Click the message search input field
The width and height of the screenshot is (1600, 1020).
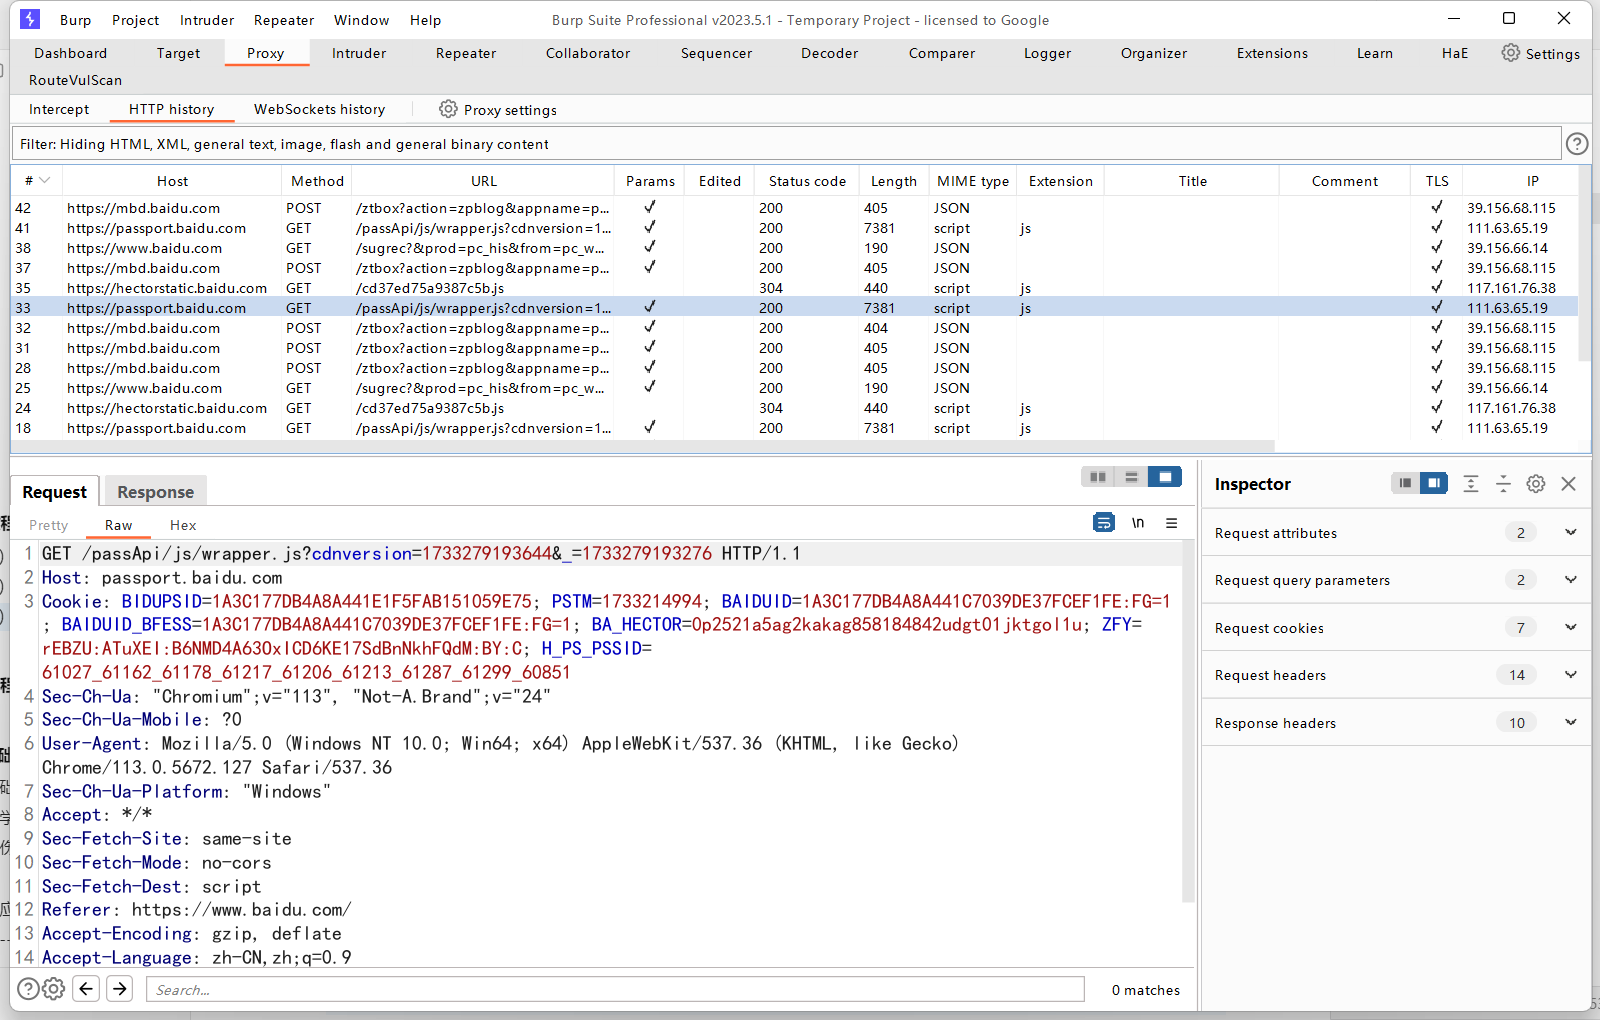pos(615,990)
